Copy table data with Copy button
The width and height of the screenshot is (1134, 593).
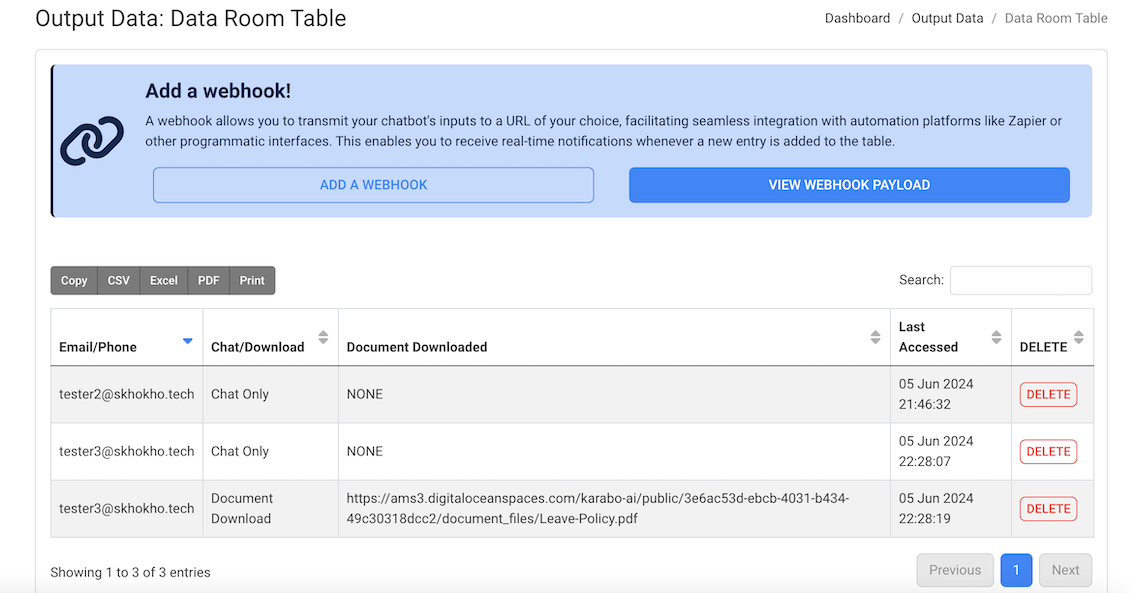click(x=74, y=281)
